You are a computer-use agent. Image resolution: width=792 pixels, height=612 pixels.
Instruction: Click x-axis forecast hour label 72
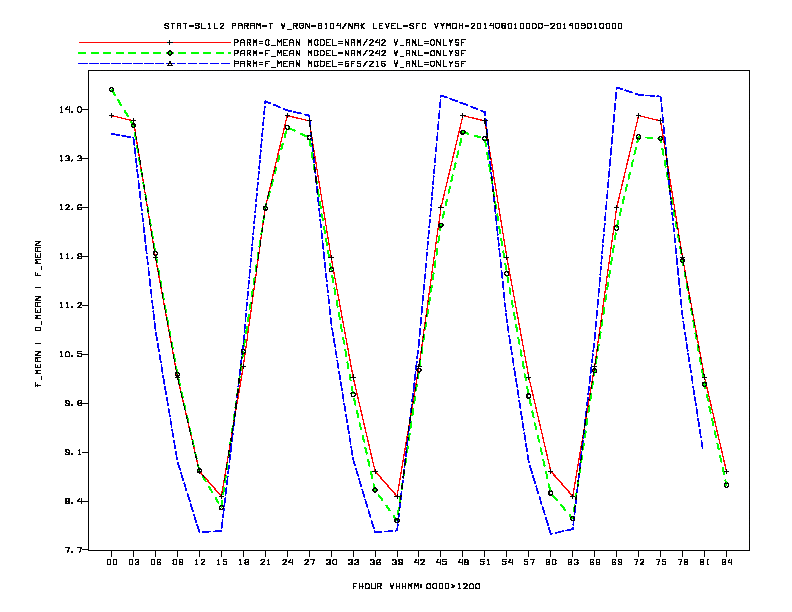click(638, 562)
